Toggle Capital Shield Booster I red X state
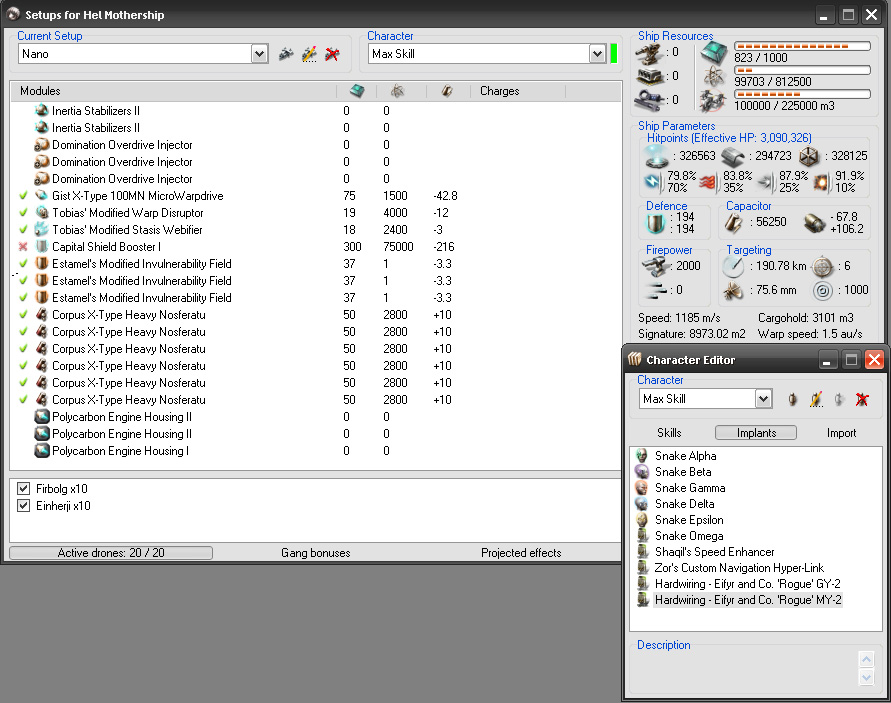 [23, 247]
